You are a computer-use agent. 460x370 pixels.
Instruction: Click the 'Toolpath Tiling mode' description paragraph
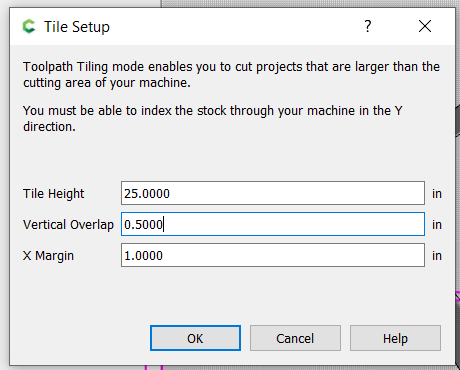click(x=231, y=75)
